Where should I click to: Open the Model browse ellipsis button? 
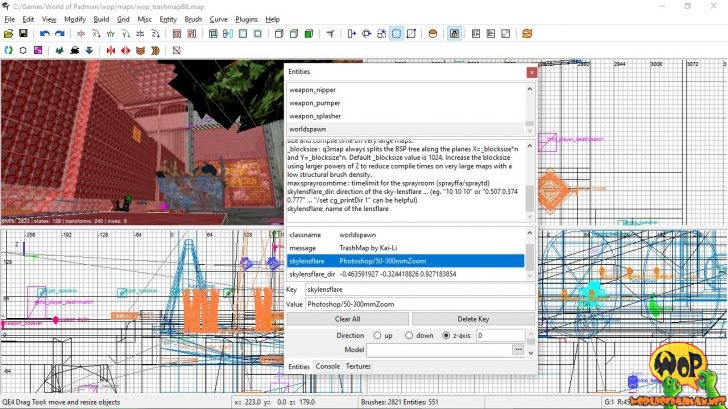point(518,350)
